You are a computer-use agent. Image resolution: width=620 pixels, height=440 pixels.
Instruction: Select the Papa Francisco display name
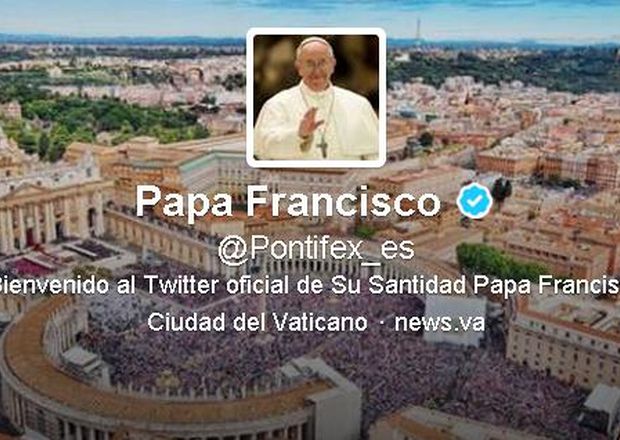(288, 201)
